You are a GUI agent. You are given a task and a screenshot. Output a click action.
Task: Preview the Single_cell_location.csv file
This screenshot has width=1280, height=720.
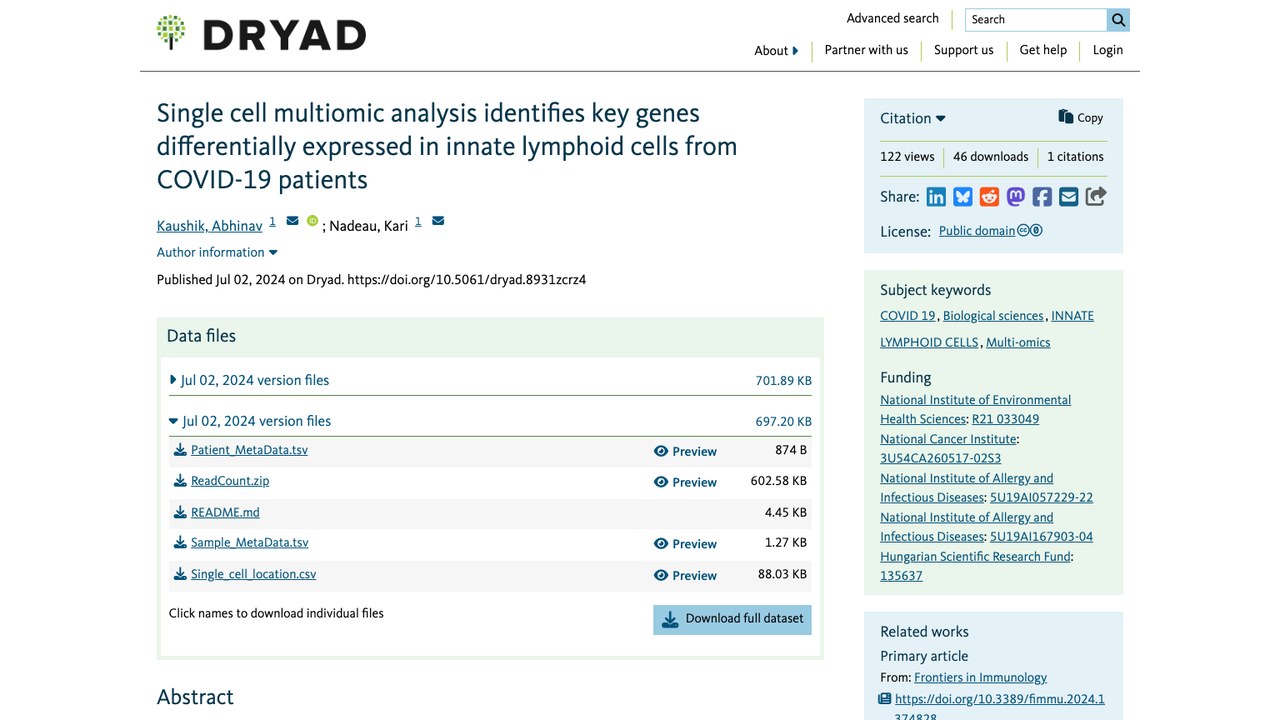click(x=685, y=575)
